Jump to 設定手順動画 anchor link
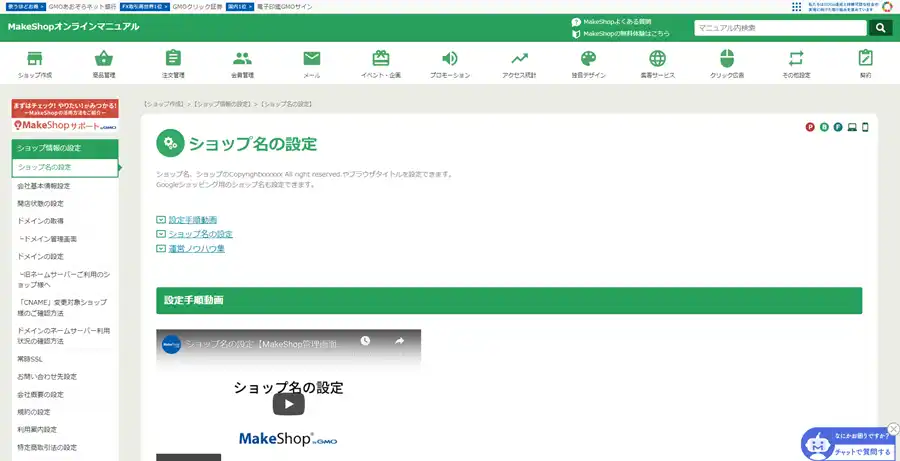 tap(193, 220)
